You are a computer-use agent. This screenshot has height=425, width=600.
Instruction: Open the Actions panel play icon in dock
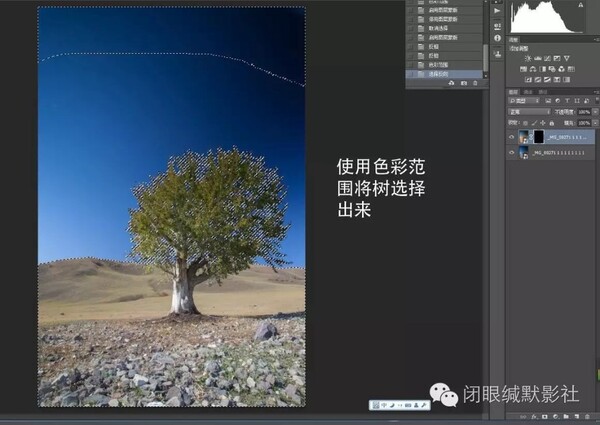[497, 11]
